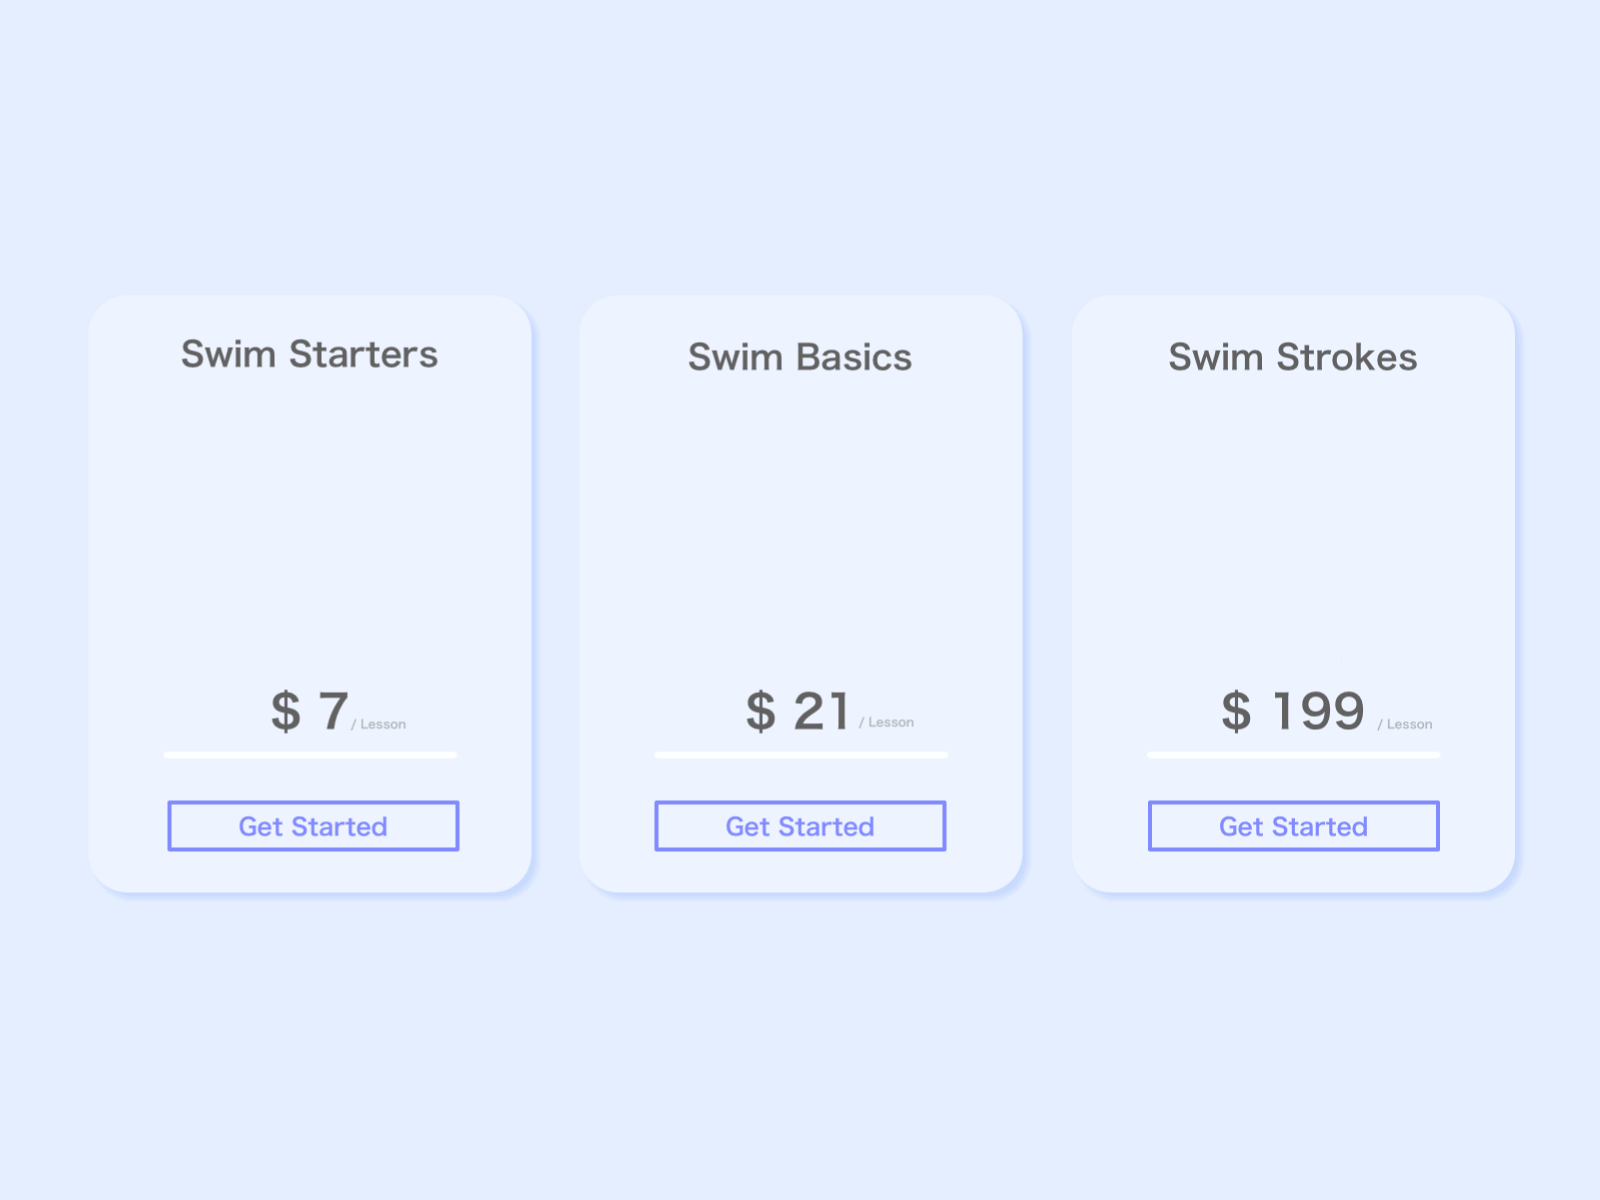Screen dimensions: 1600x1200
Task: Click the "/ Lesson" label beside $7
Action: pos(379,724)
